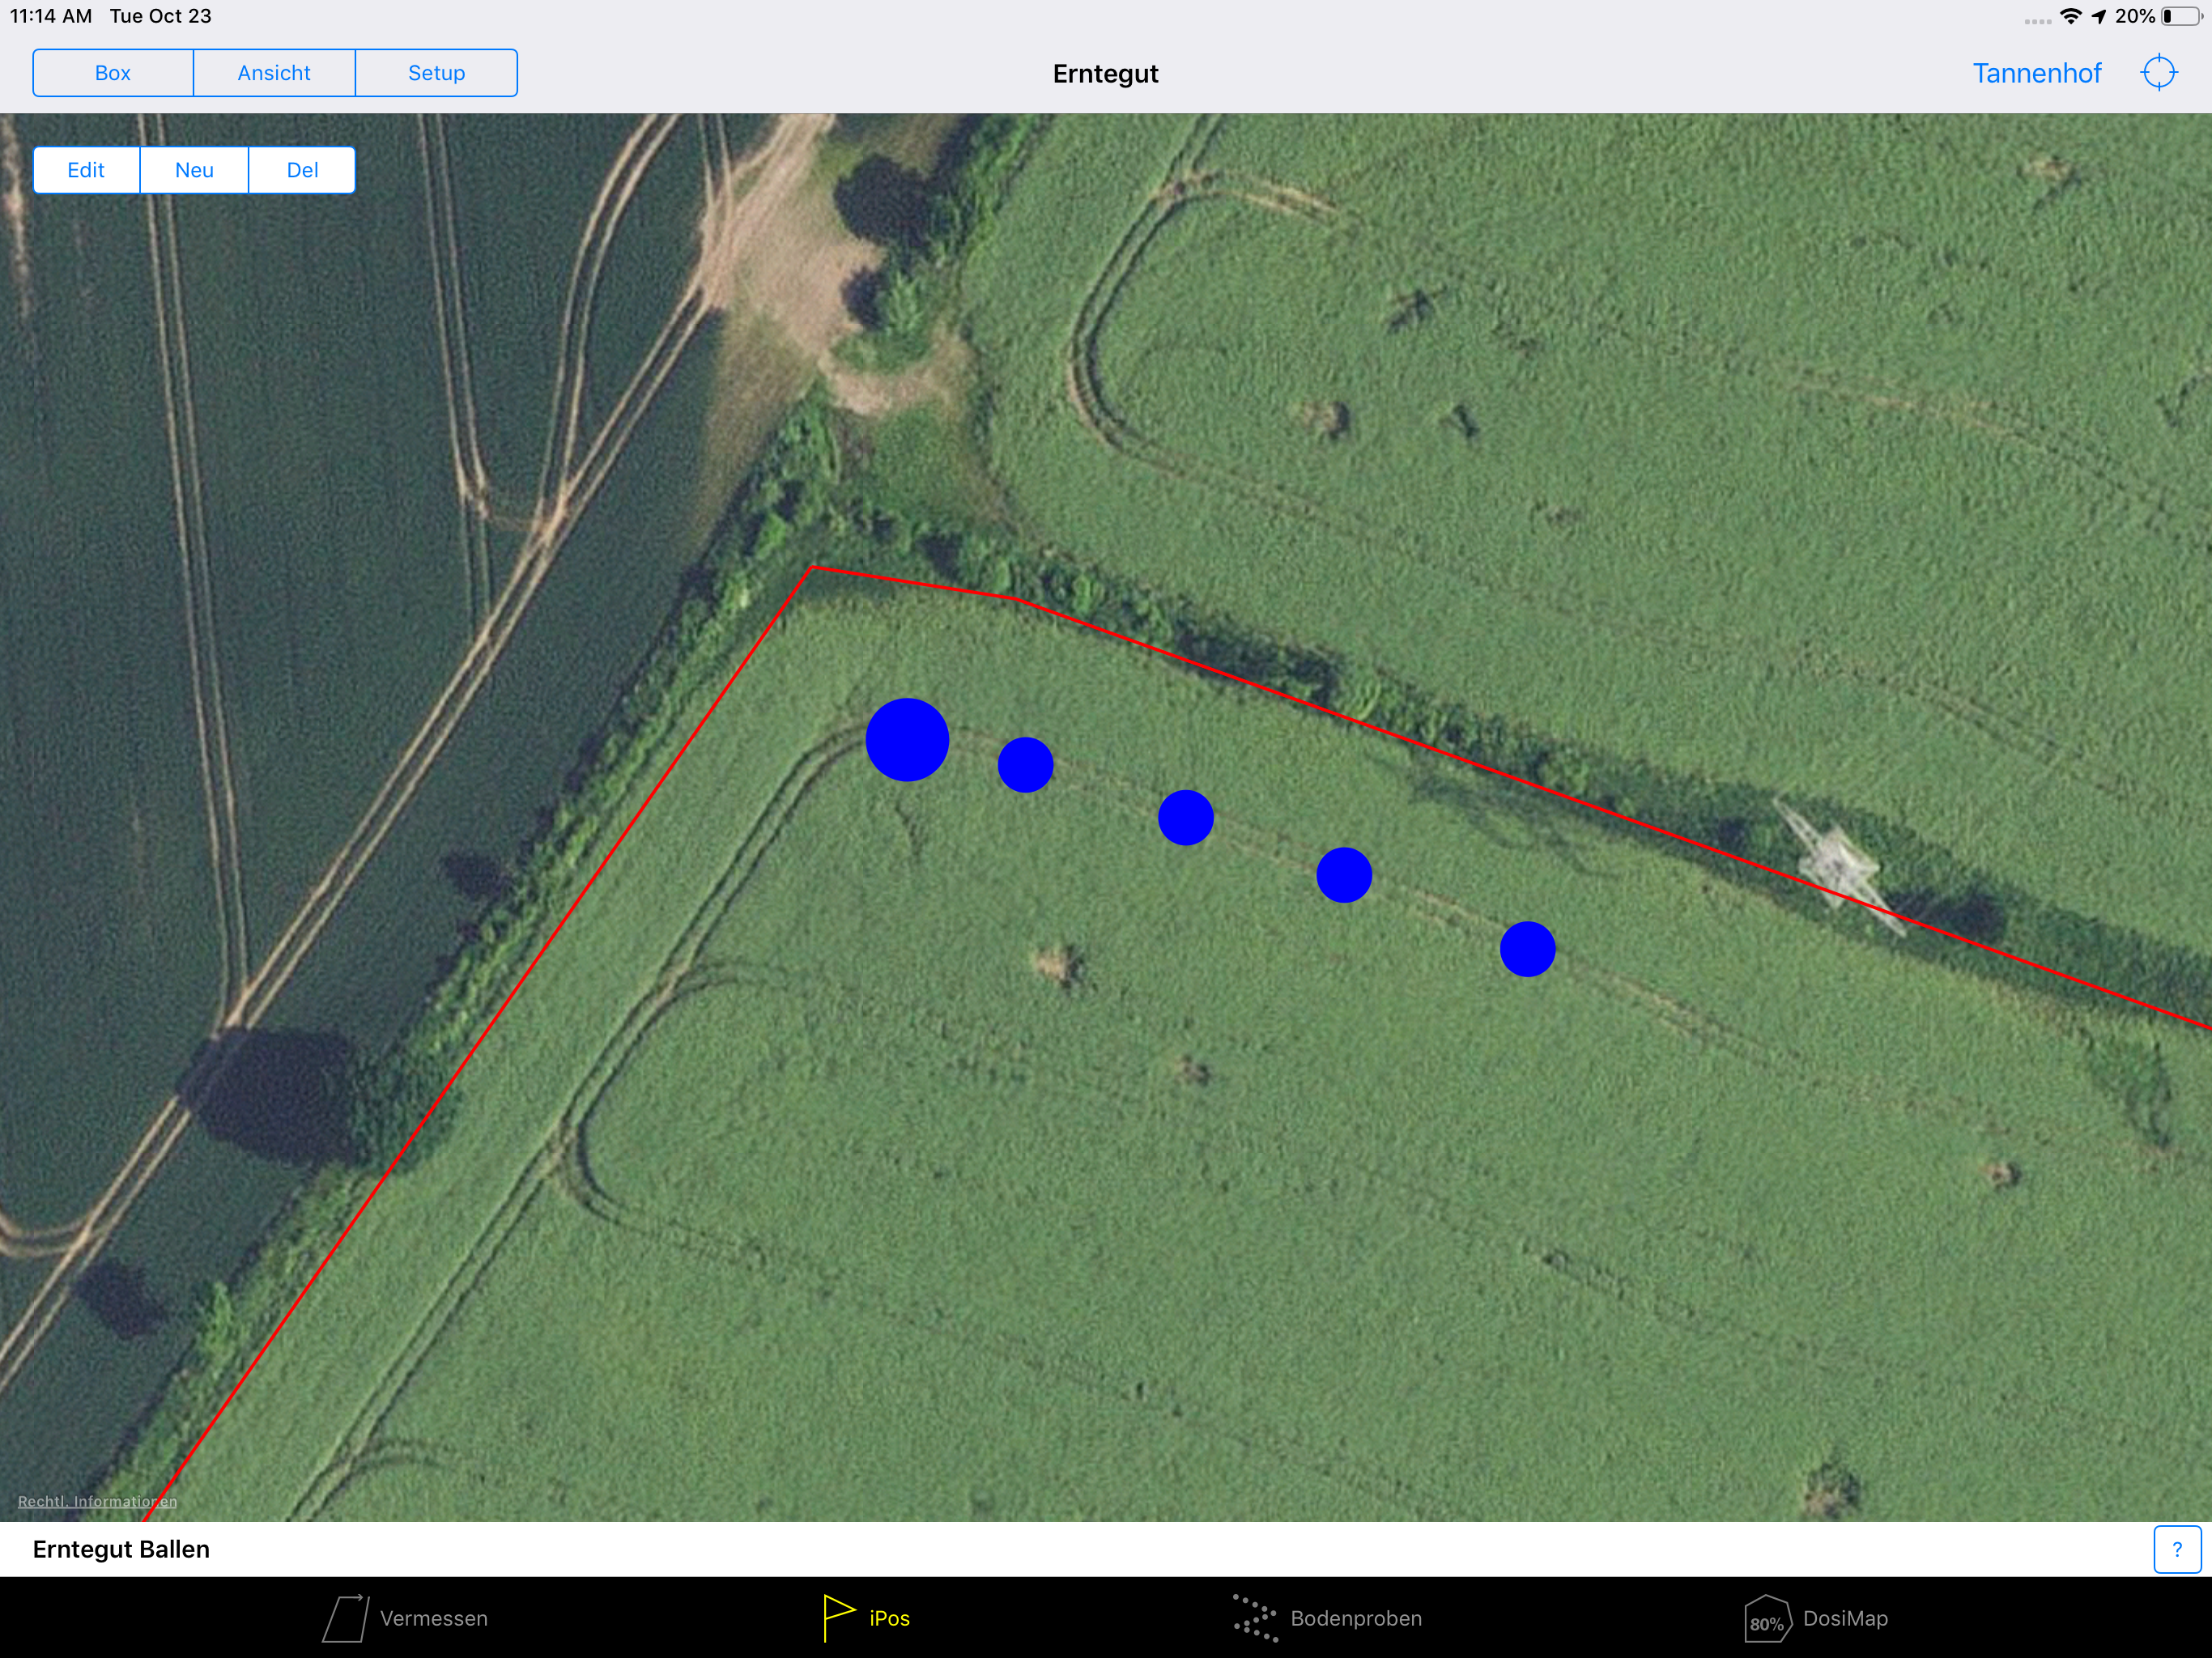Open the Ansicht view menu
This screenshot has width=2212, height=1658.
click(x=274, y=73)
